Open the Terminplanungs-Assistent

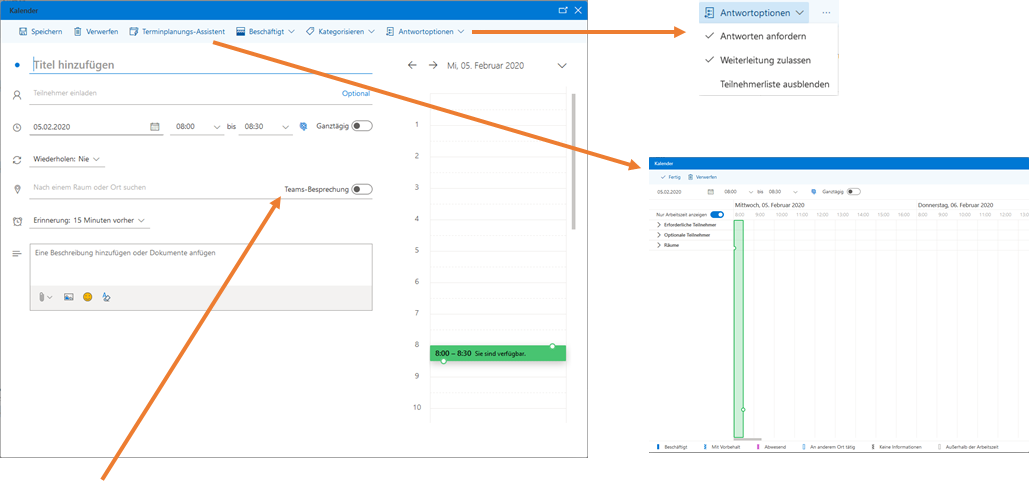point(177,31)
